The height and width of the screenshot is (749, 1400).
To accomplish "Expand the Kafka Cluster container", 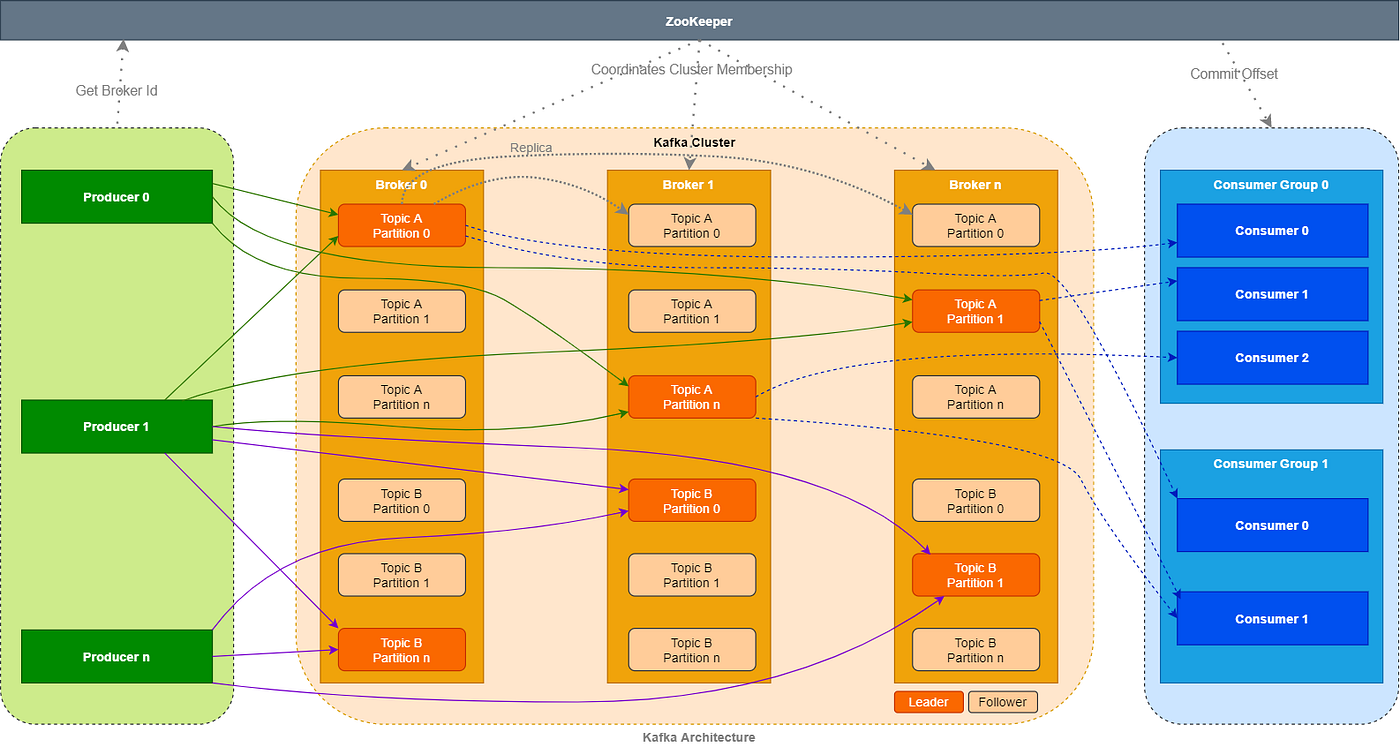I will [x=694, y=142].
